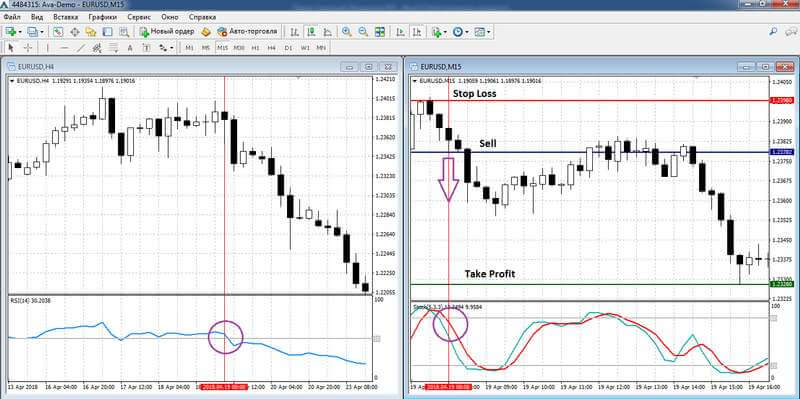Click the indicators list icon
Screen dimensions: 800x399
coord(436,32)
